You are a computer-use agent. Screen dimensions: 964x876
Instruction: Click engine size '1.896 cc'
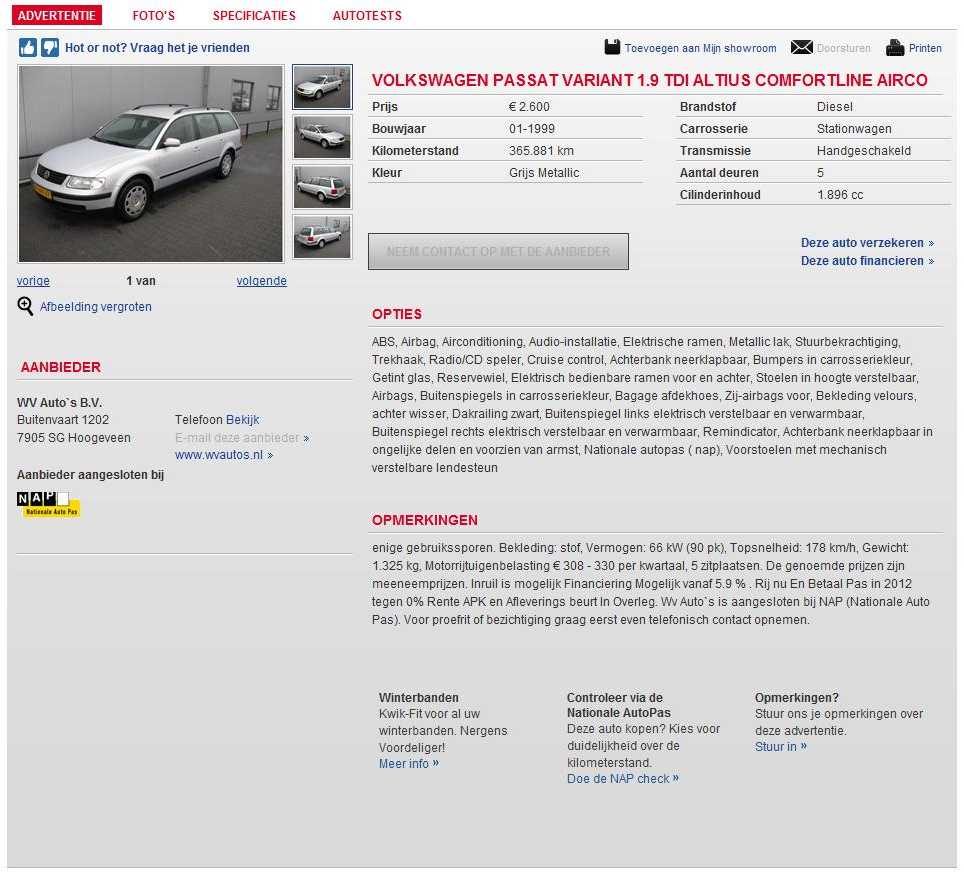click(x=840, y=195)
